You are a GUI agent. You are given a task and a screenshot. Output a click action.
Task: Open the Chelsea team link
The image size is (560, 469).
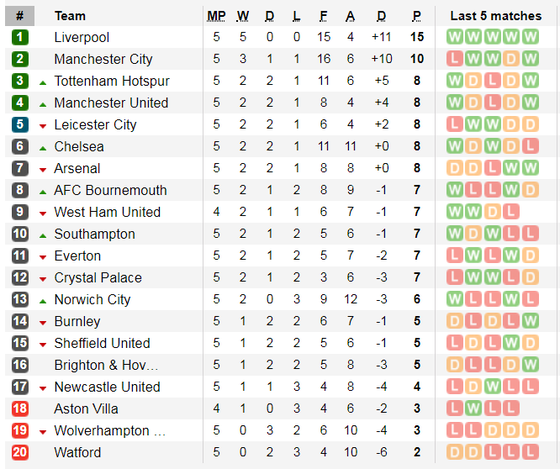pos(79,146)
